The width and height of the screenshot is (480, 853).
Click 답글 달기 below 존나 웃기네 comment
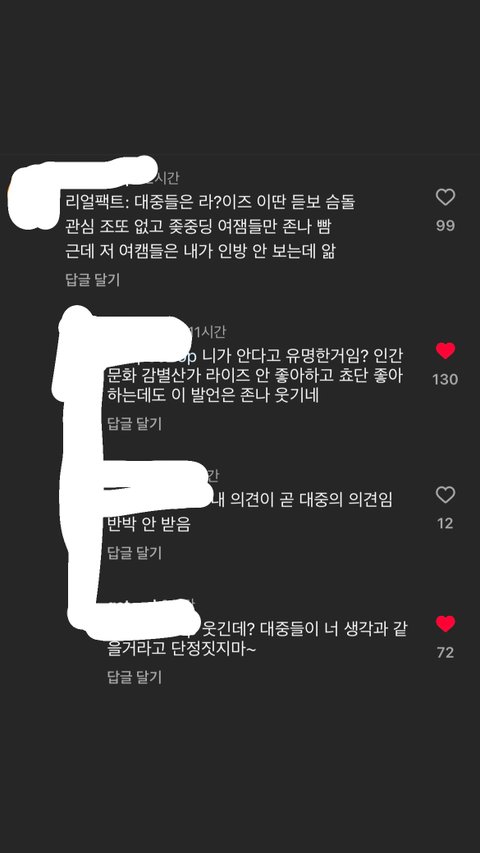coord(134,424)
